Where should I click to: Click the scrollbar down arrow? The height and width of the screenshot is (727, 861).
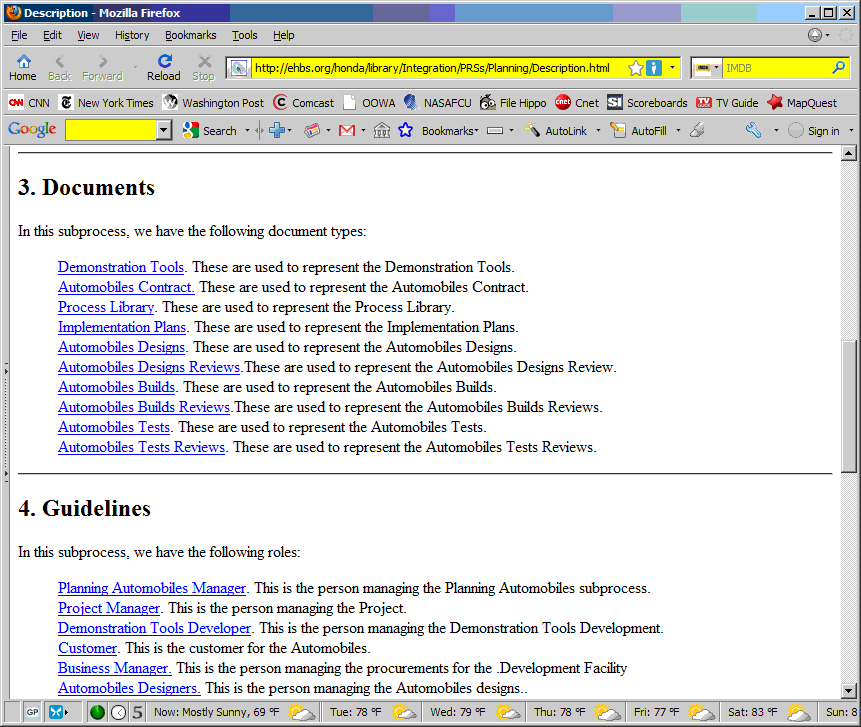(849, 690)
